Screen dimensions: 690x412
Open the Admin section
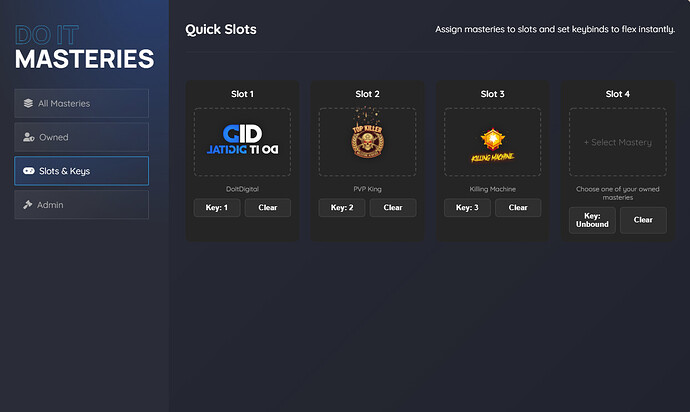81,205
